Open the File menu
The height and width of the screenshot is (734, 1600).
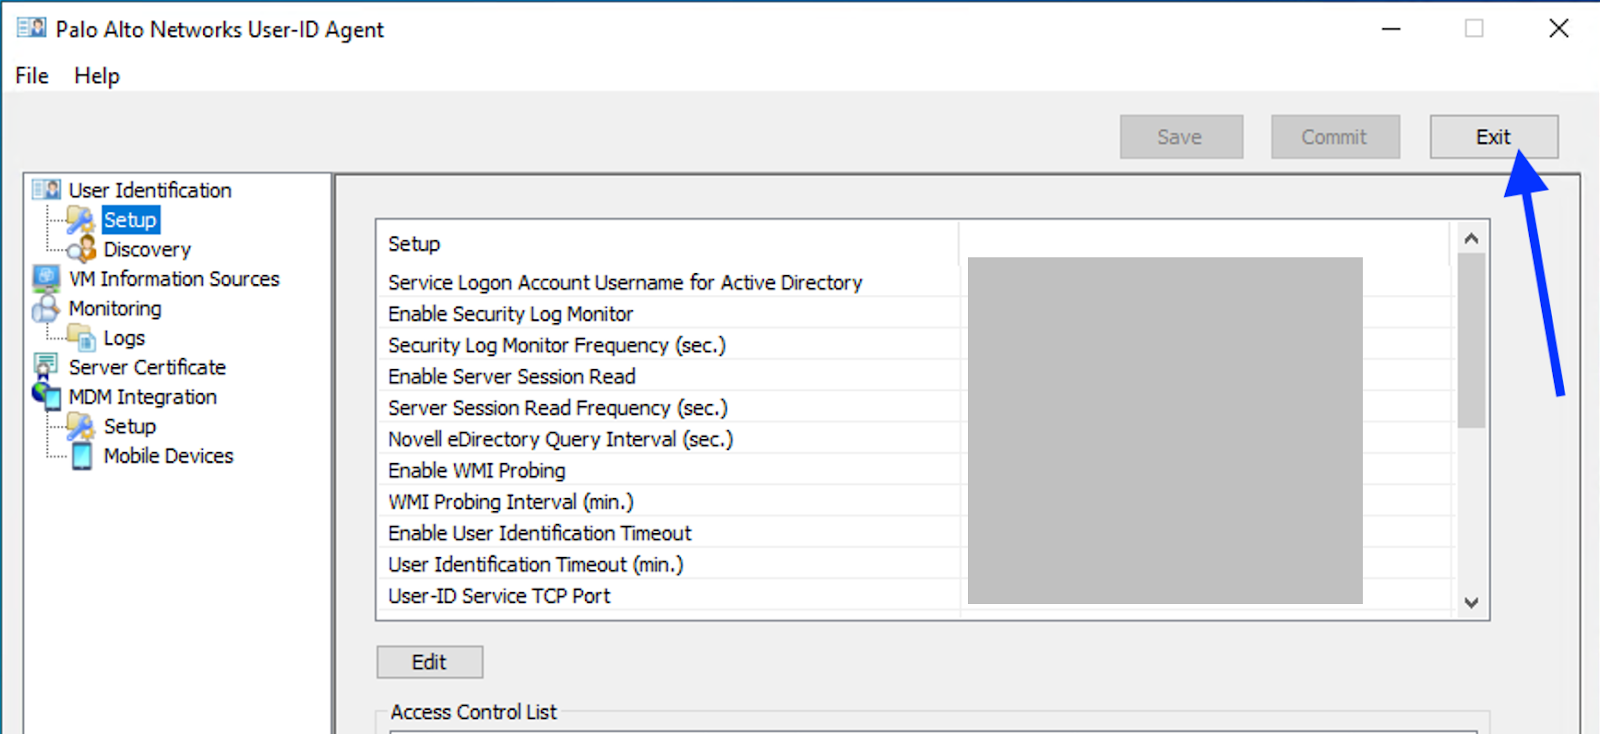30,75
